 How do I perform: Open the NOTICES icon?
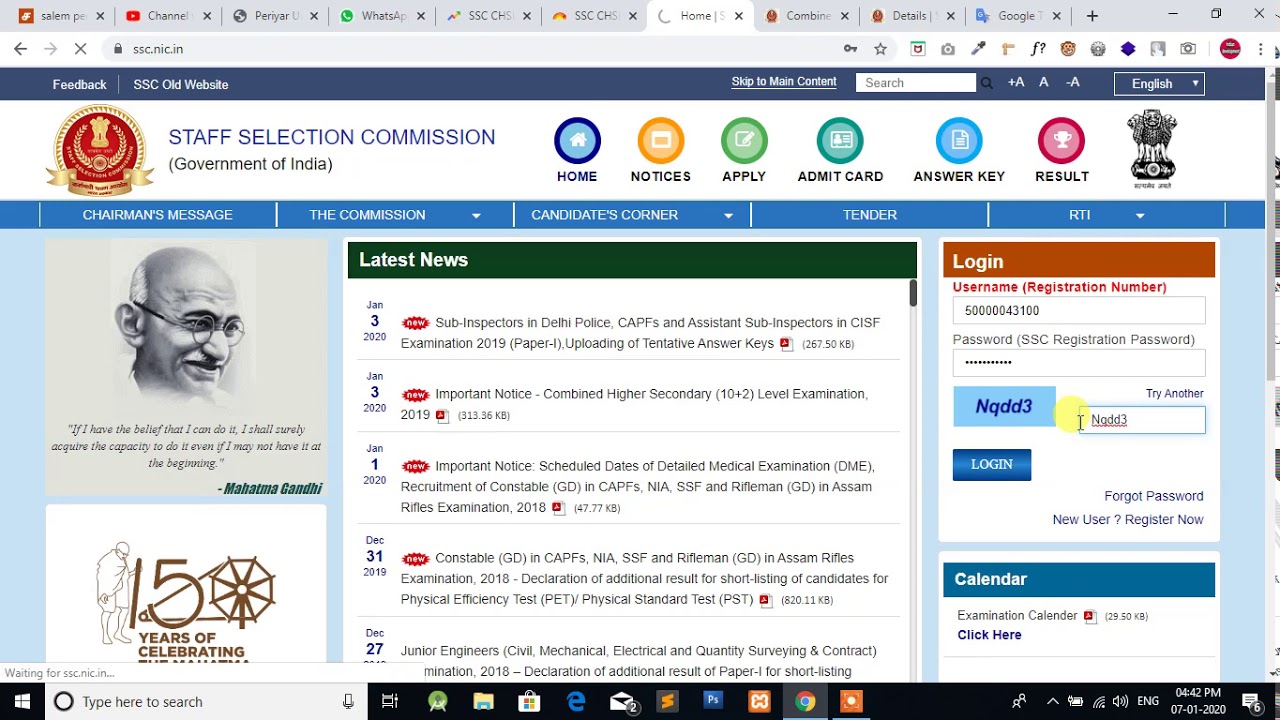[x=660, y=141]
